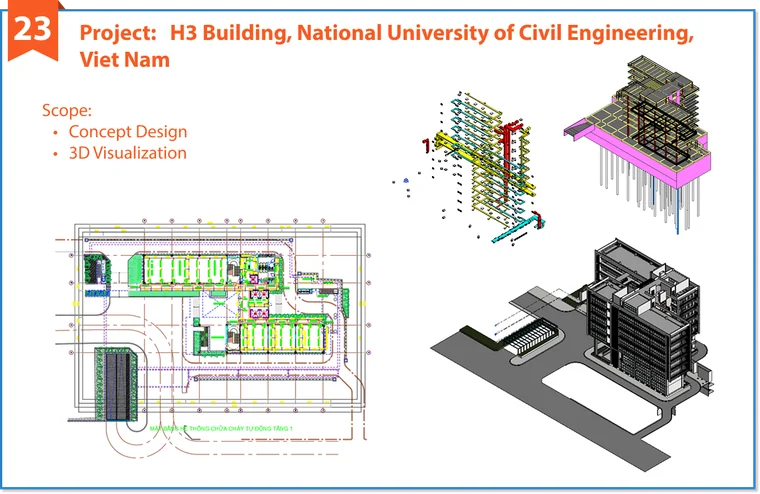760x494 pixels.
Task: Open the pink structural foundation model image
Action: point(638,144)
